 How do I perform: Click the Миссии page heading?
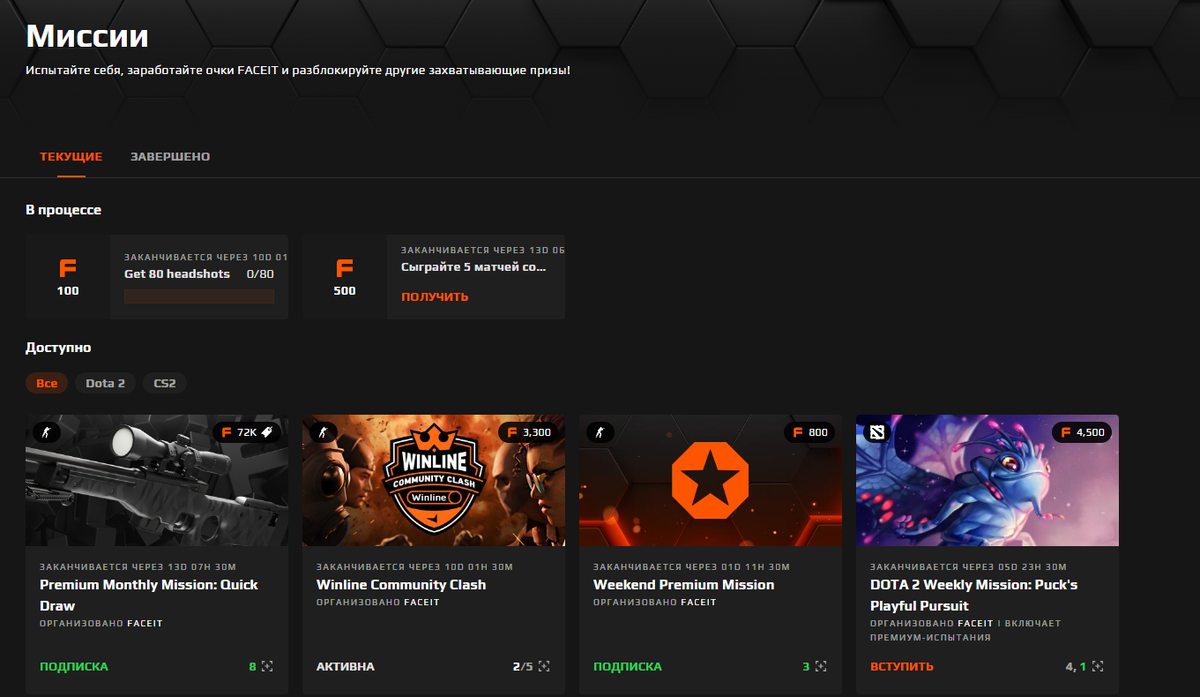click(87, 36)
